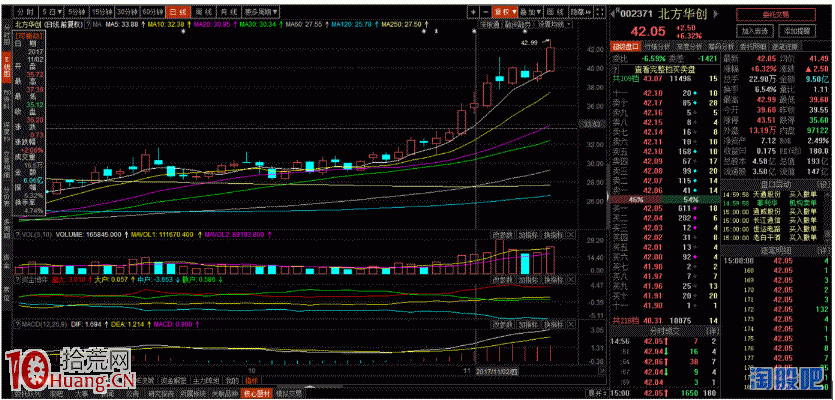Click 加入自选 to add to watchlist
Image resolution: width=835 pixels, height=400 pixels.
point(755,31)
